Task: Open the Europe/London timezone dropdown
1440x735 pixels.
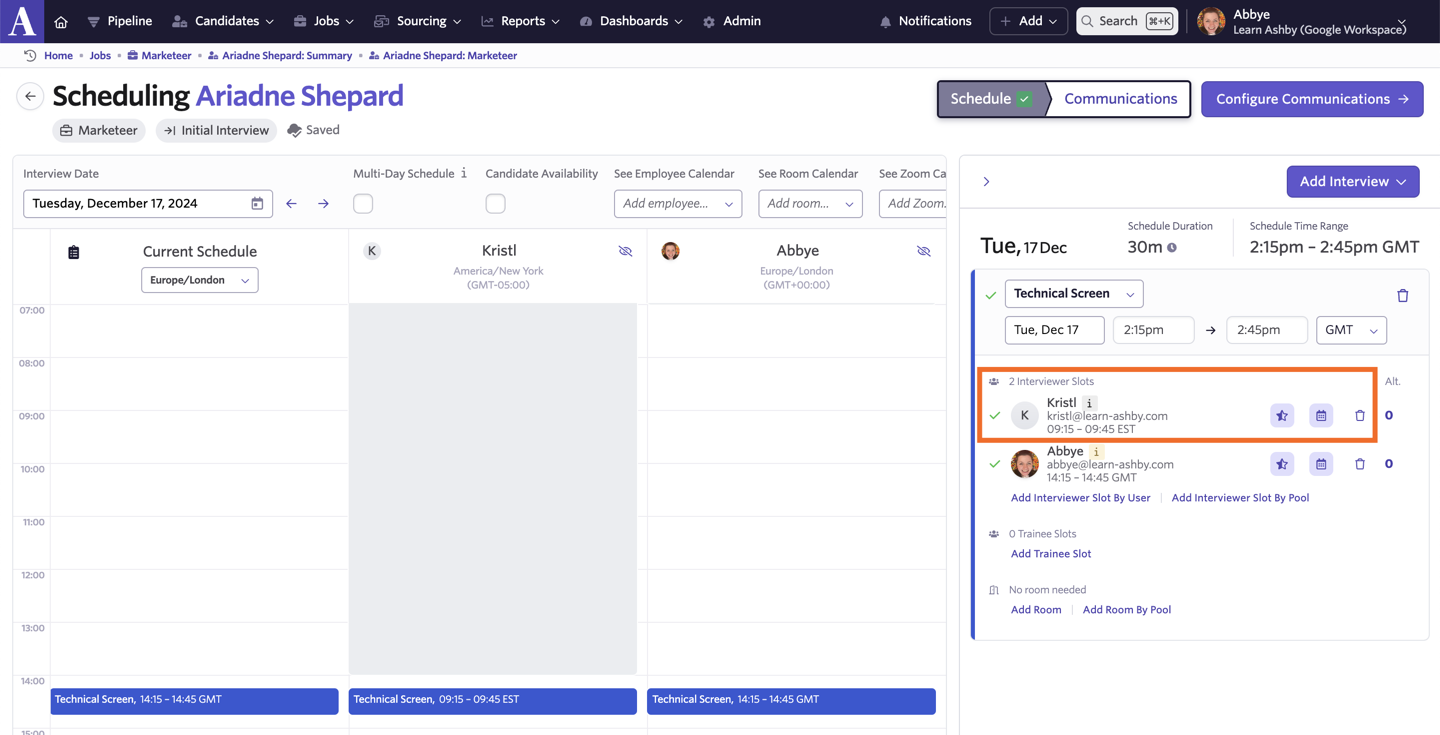Action: tap(199, 280)
